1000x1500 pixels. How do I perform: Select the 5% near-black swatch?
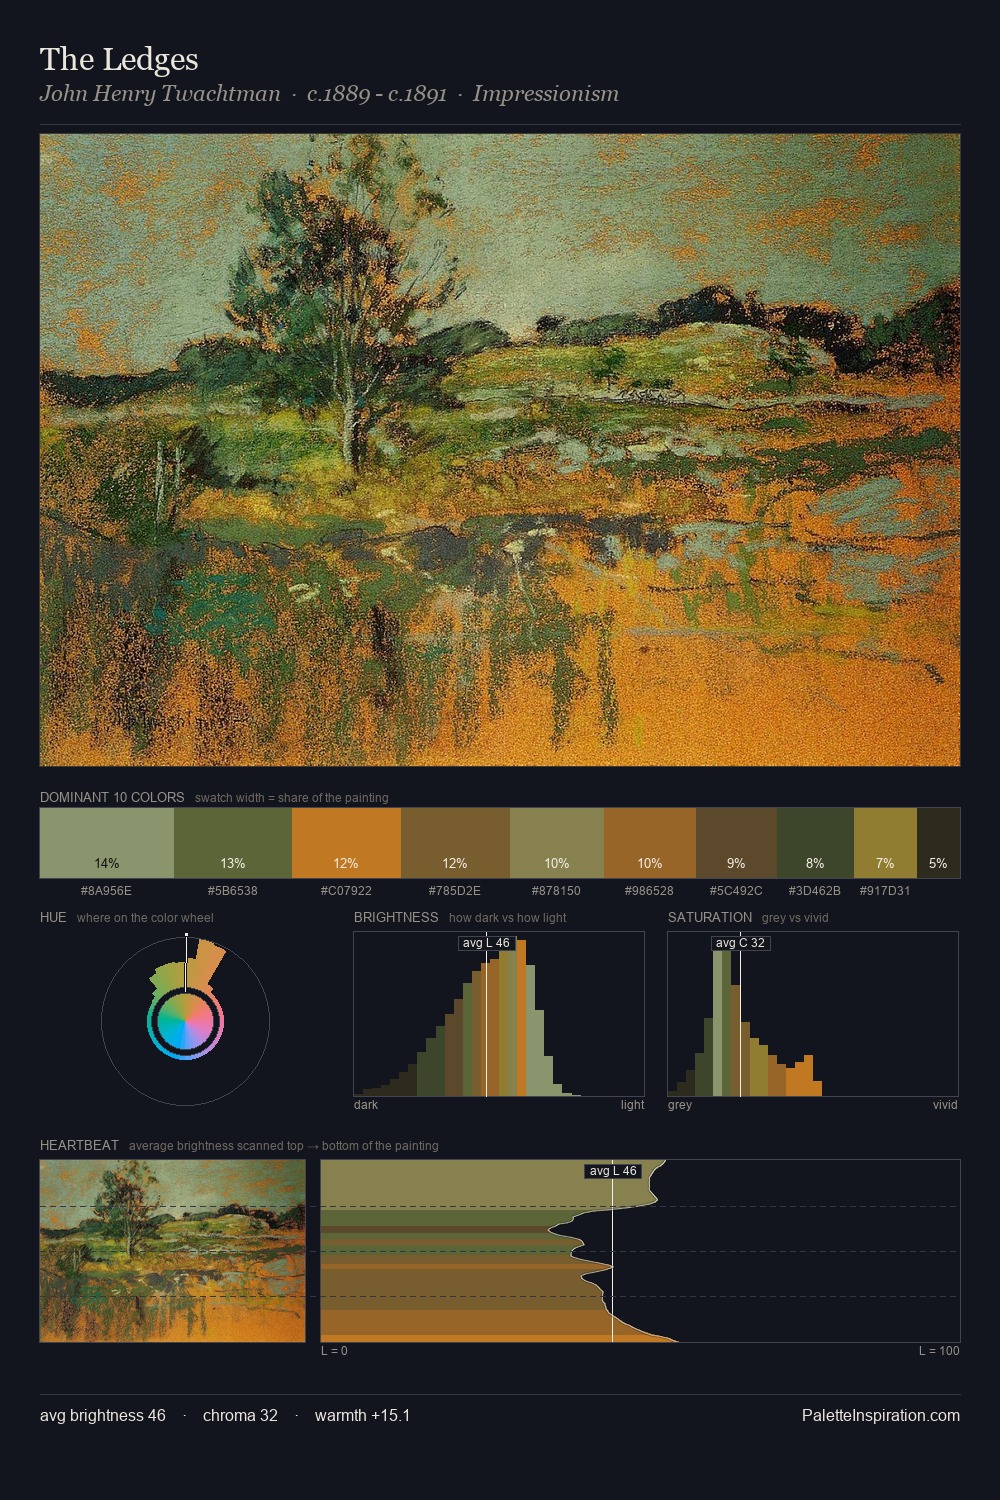pos(938,843)
